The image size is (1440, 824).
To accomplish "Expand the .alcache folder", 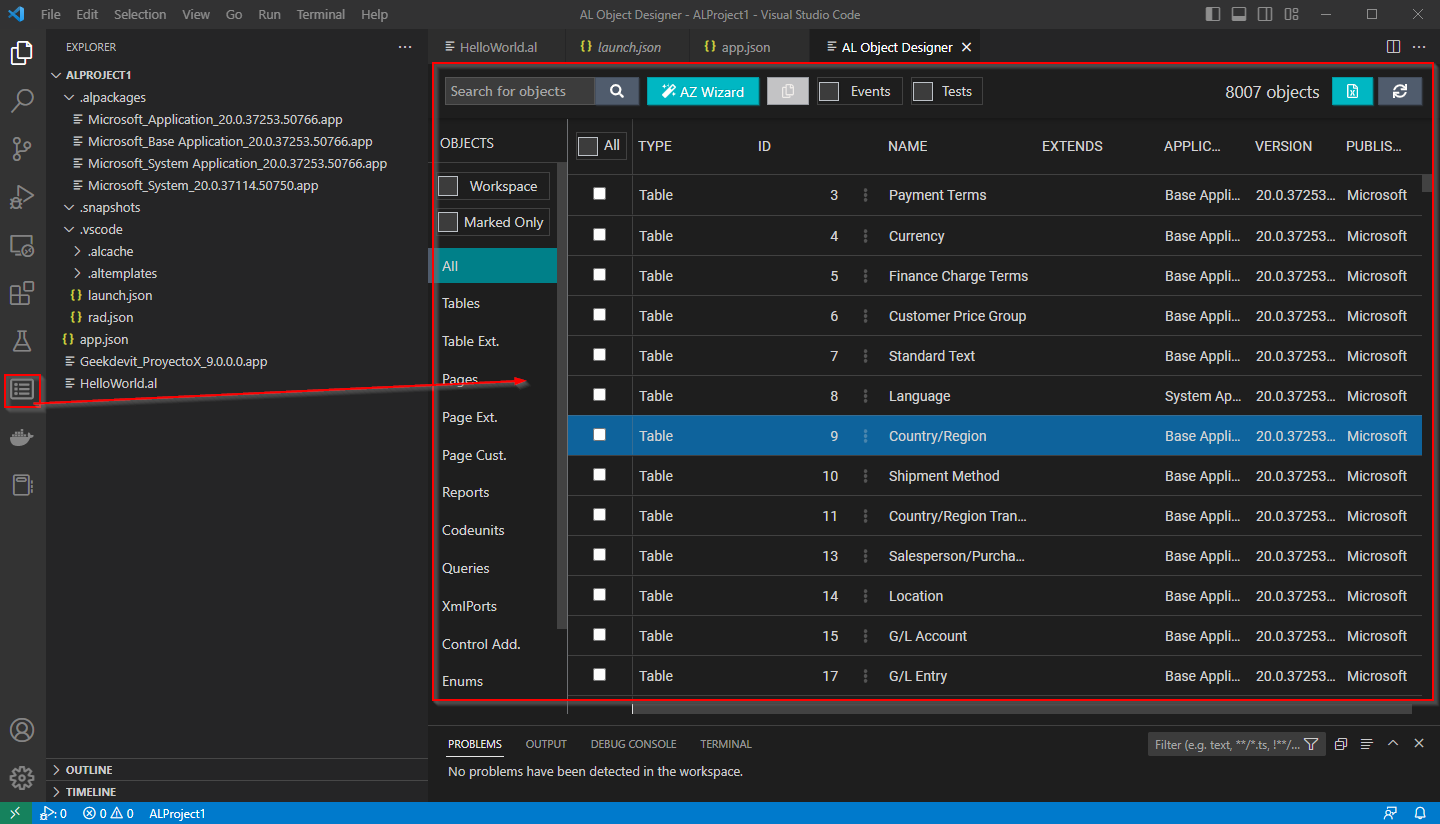I will tap(78, 252).
